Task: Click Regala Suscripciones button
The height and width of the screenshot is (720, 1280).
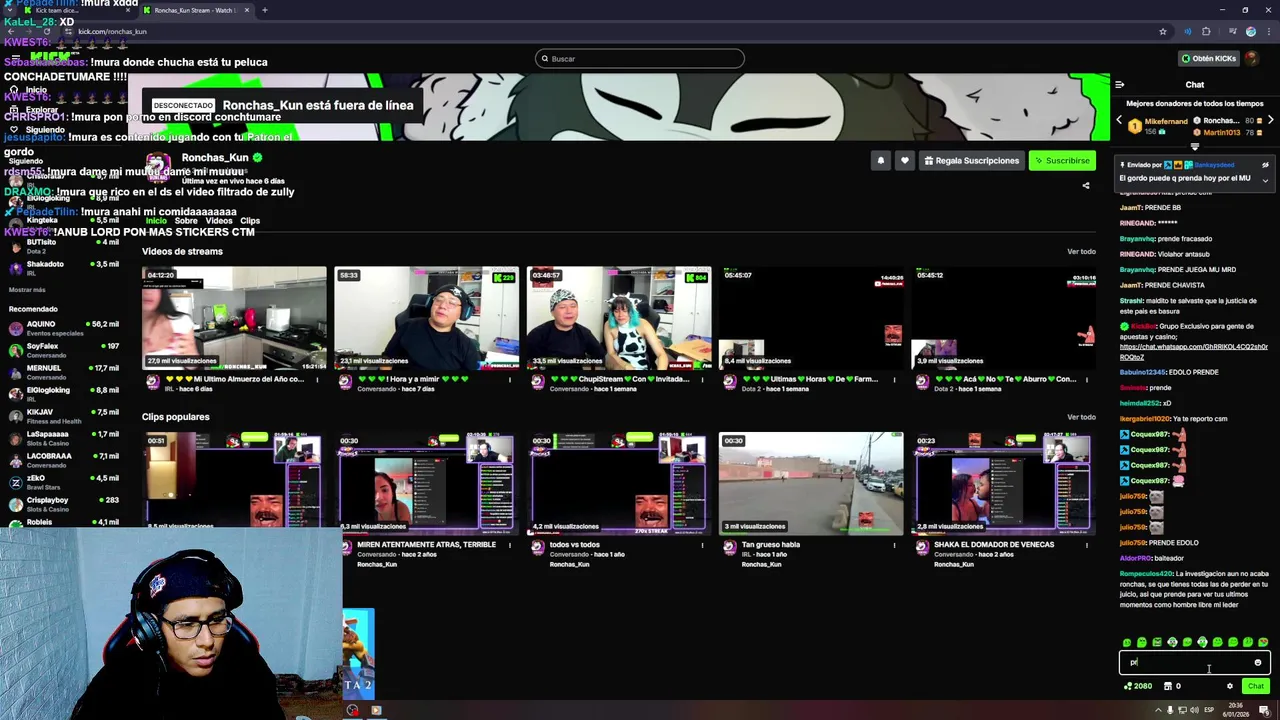Action: [971, 160]
